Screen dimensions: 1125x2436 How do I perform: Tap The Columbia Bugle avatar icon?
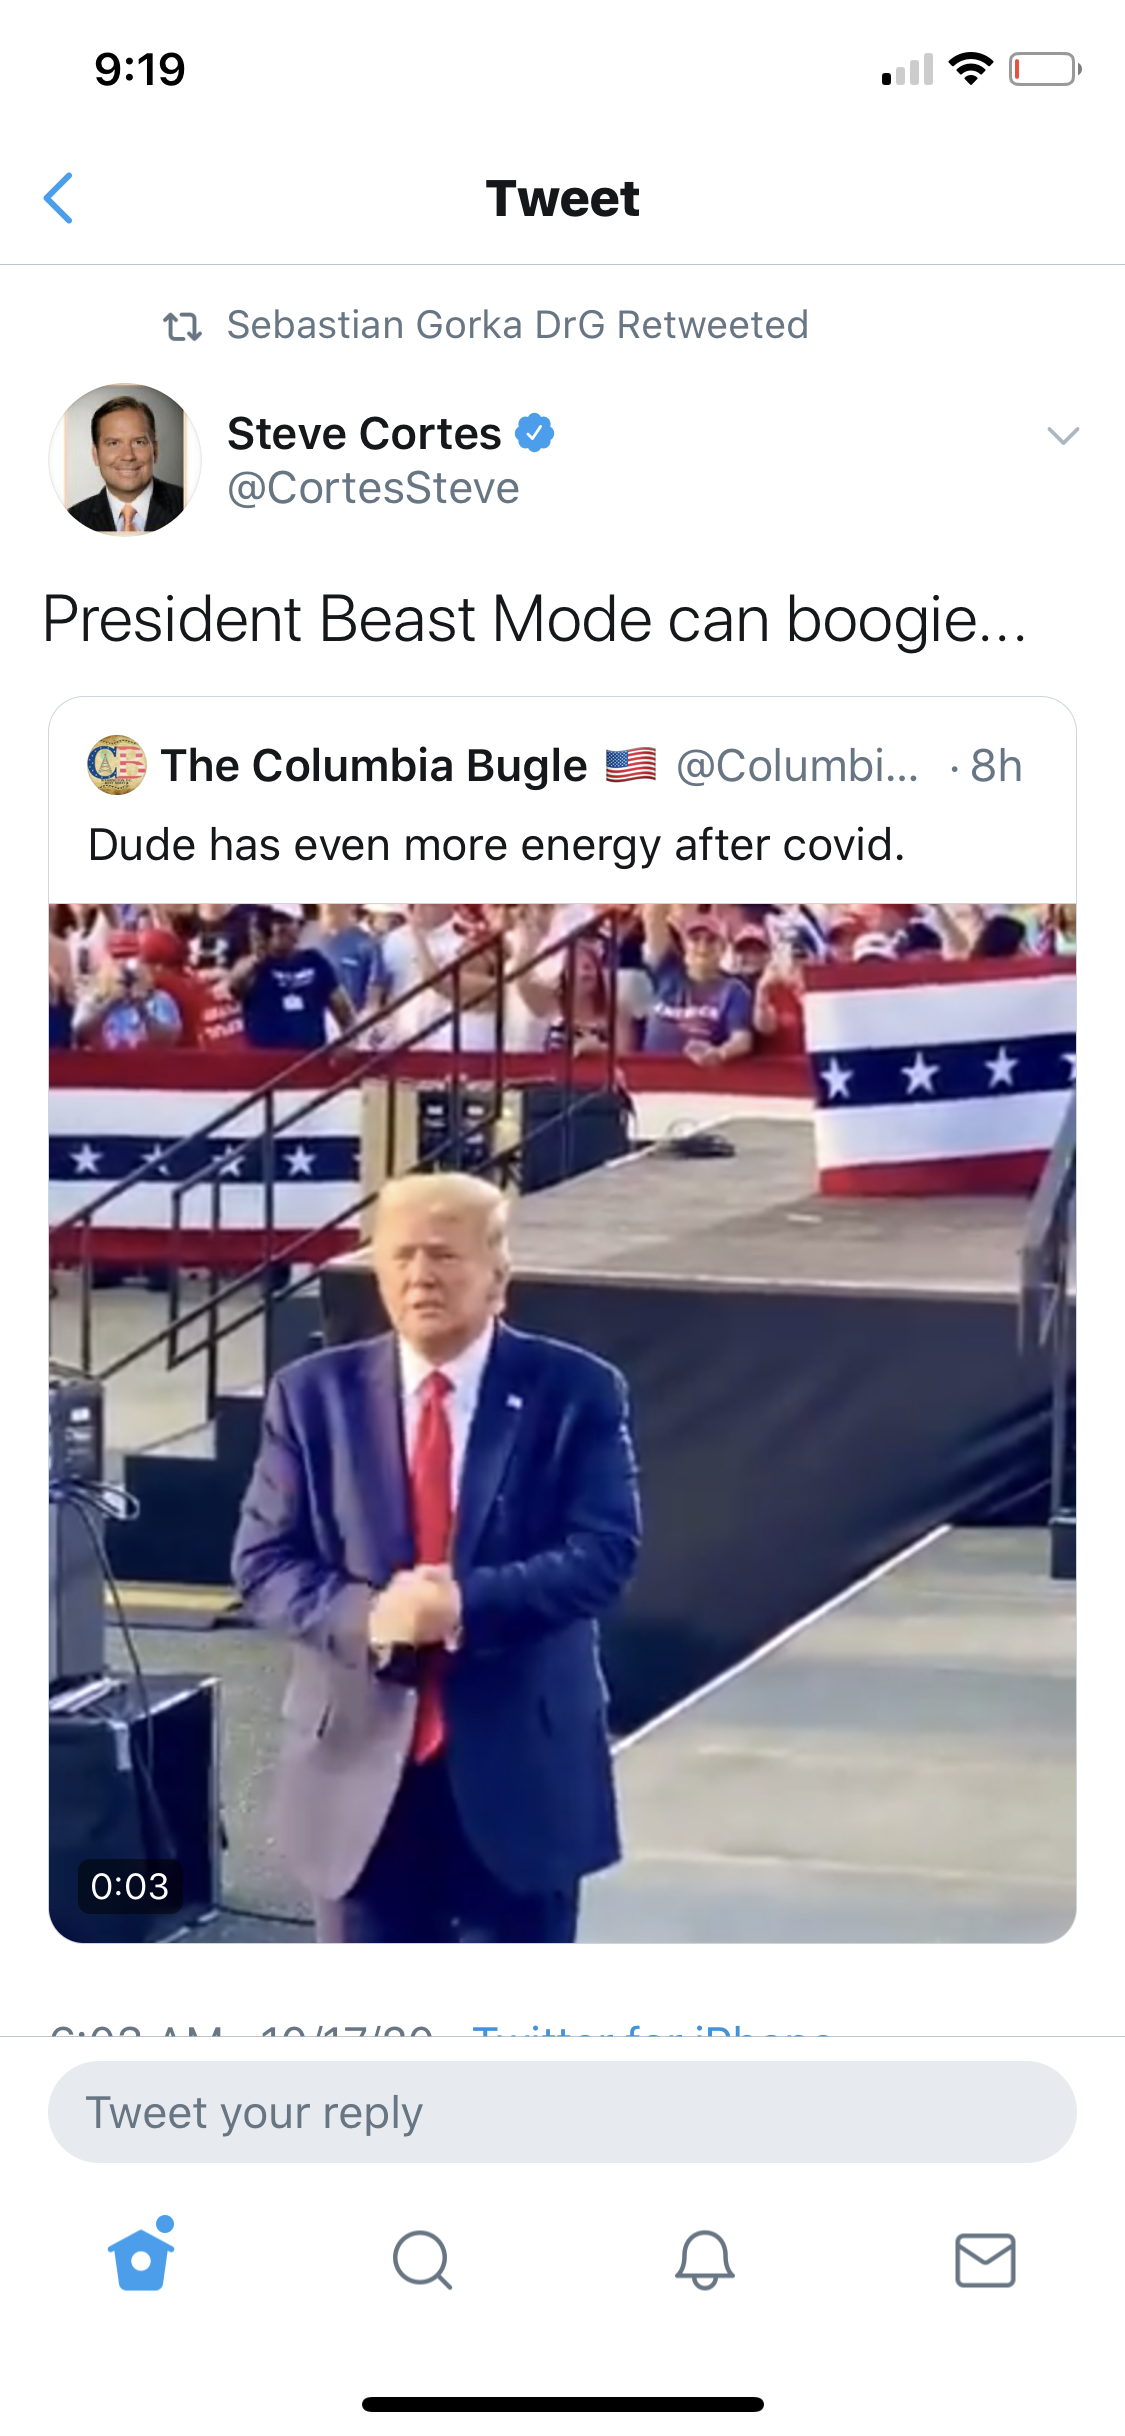pos(116,765)
